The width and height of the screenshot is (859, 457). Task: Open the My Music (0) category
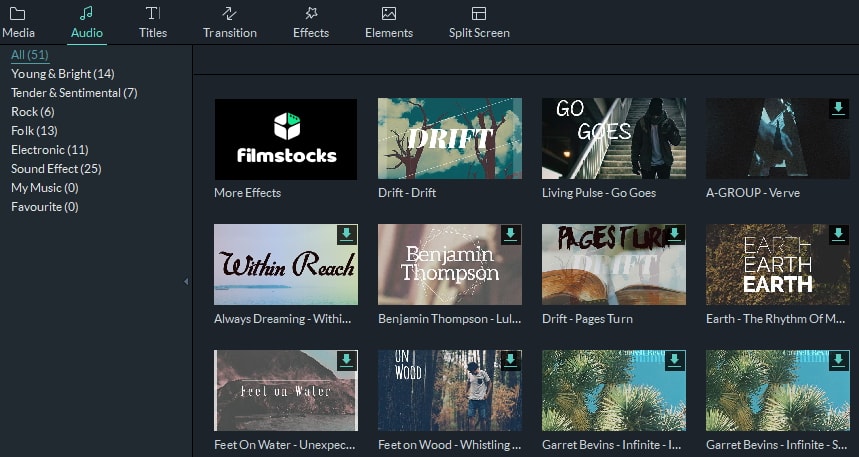click(x=44, y=188)
